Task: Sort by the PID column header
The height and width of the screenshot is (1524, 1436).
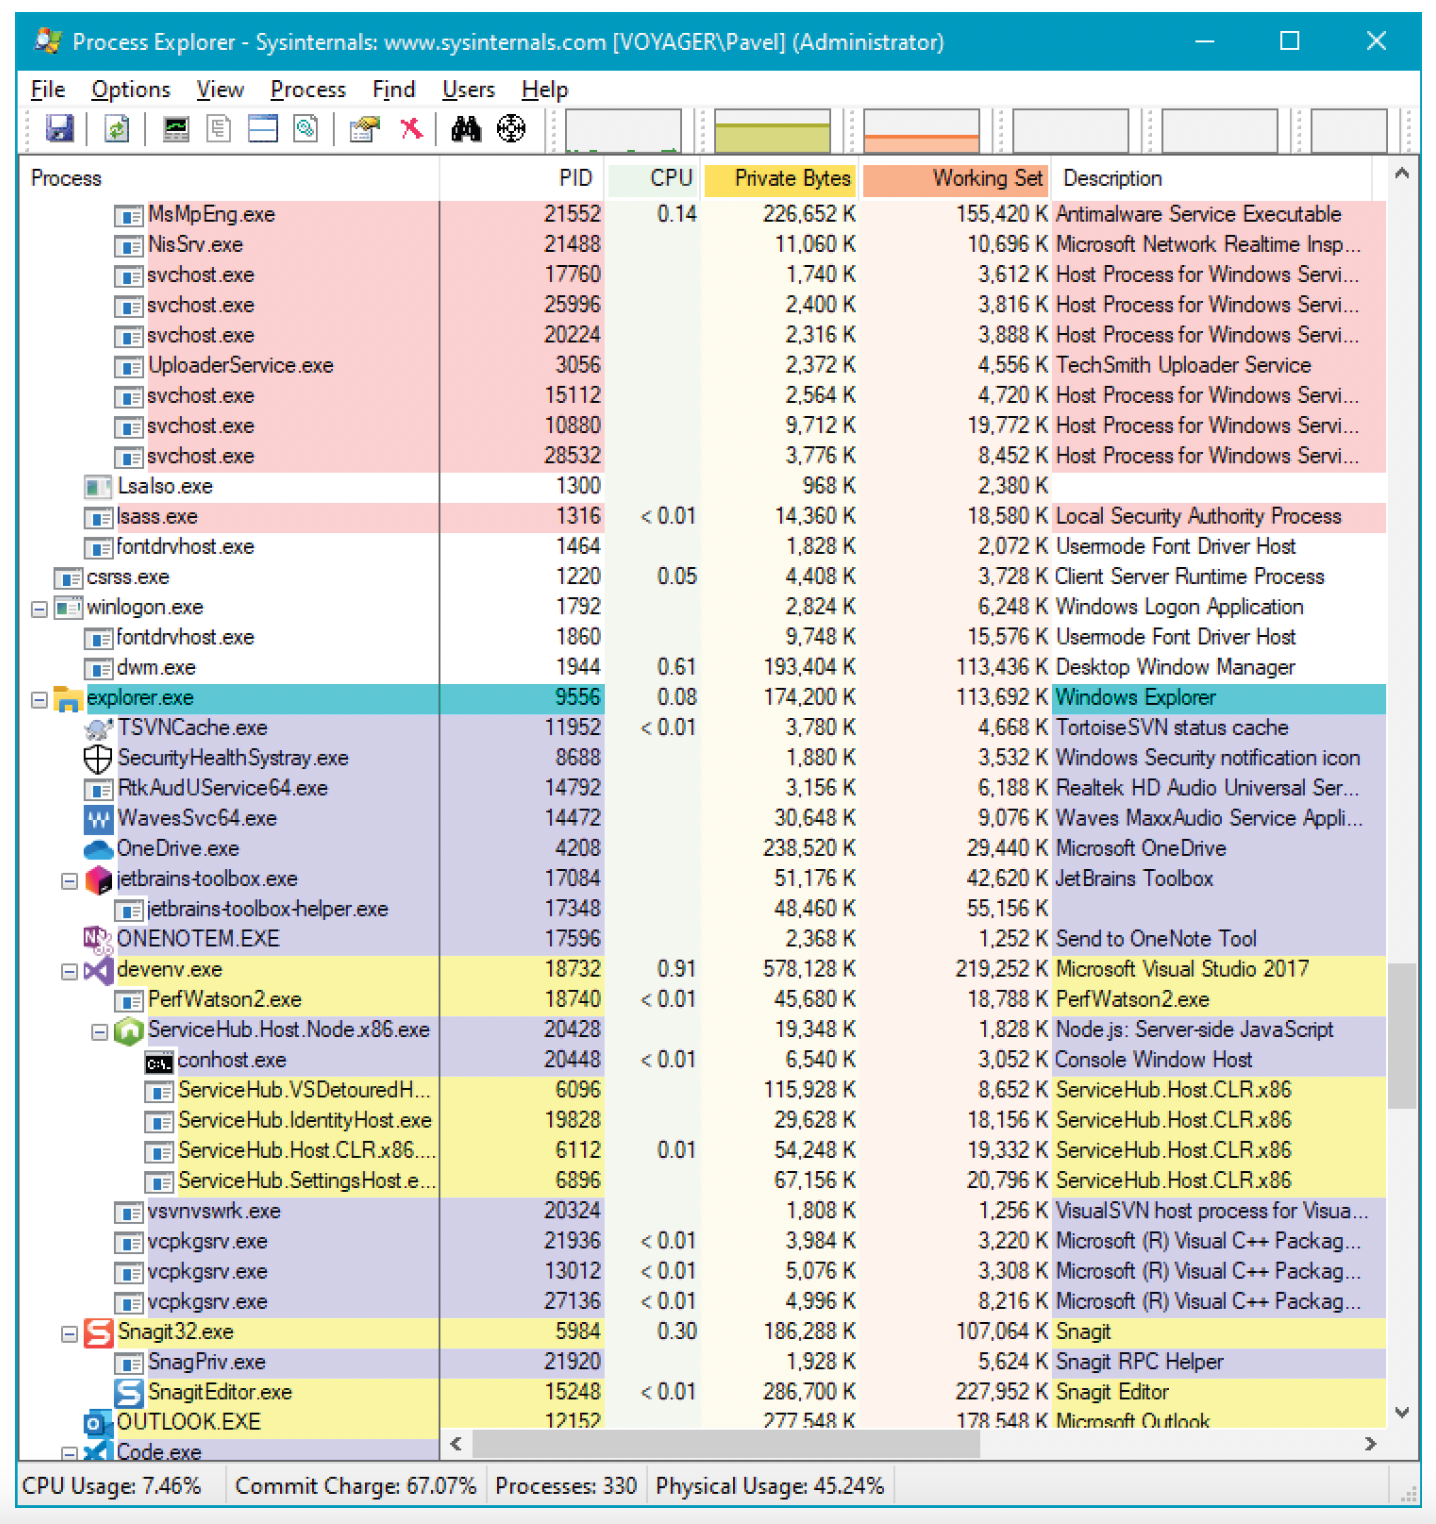Action: (x=522, y=178)
